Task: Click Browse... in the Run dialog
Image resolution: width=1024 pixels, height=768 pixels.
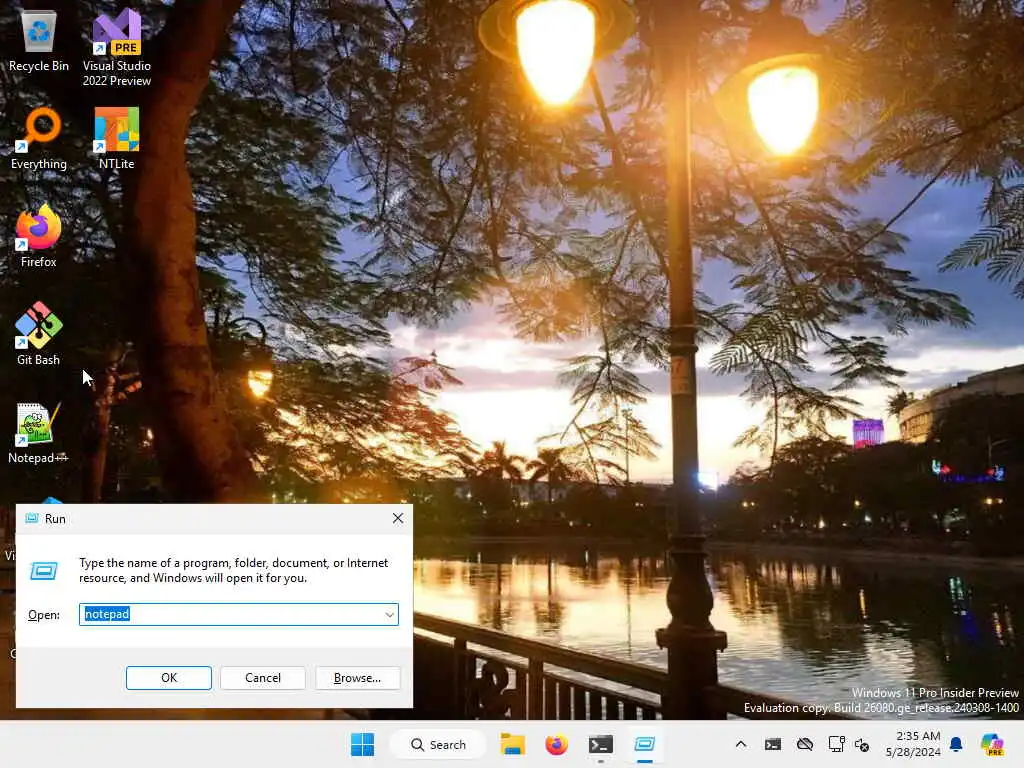Action: [x=357, y=678]
